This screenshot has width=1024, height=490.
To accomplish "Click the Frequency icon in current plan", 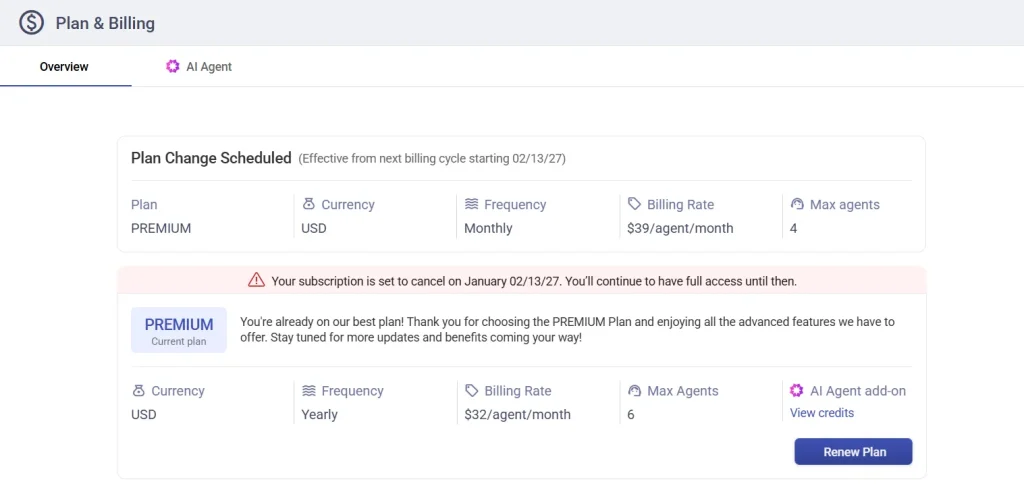I will point(309,391).
